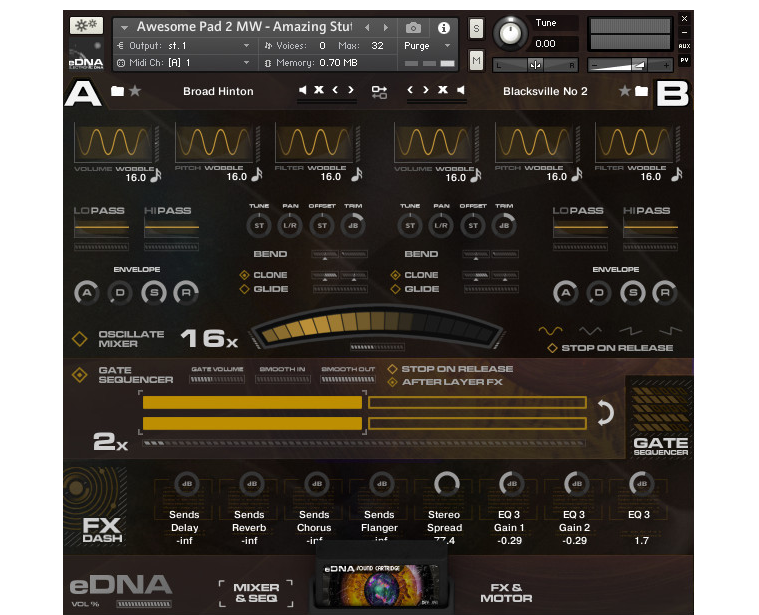Screen dimensions: 759x615
Task: Click the camera snapshot icon
Action: [x=413, y=28]
